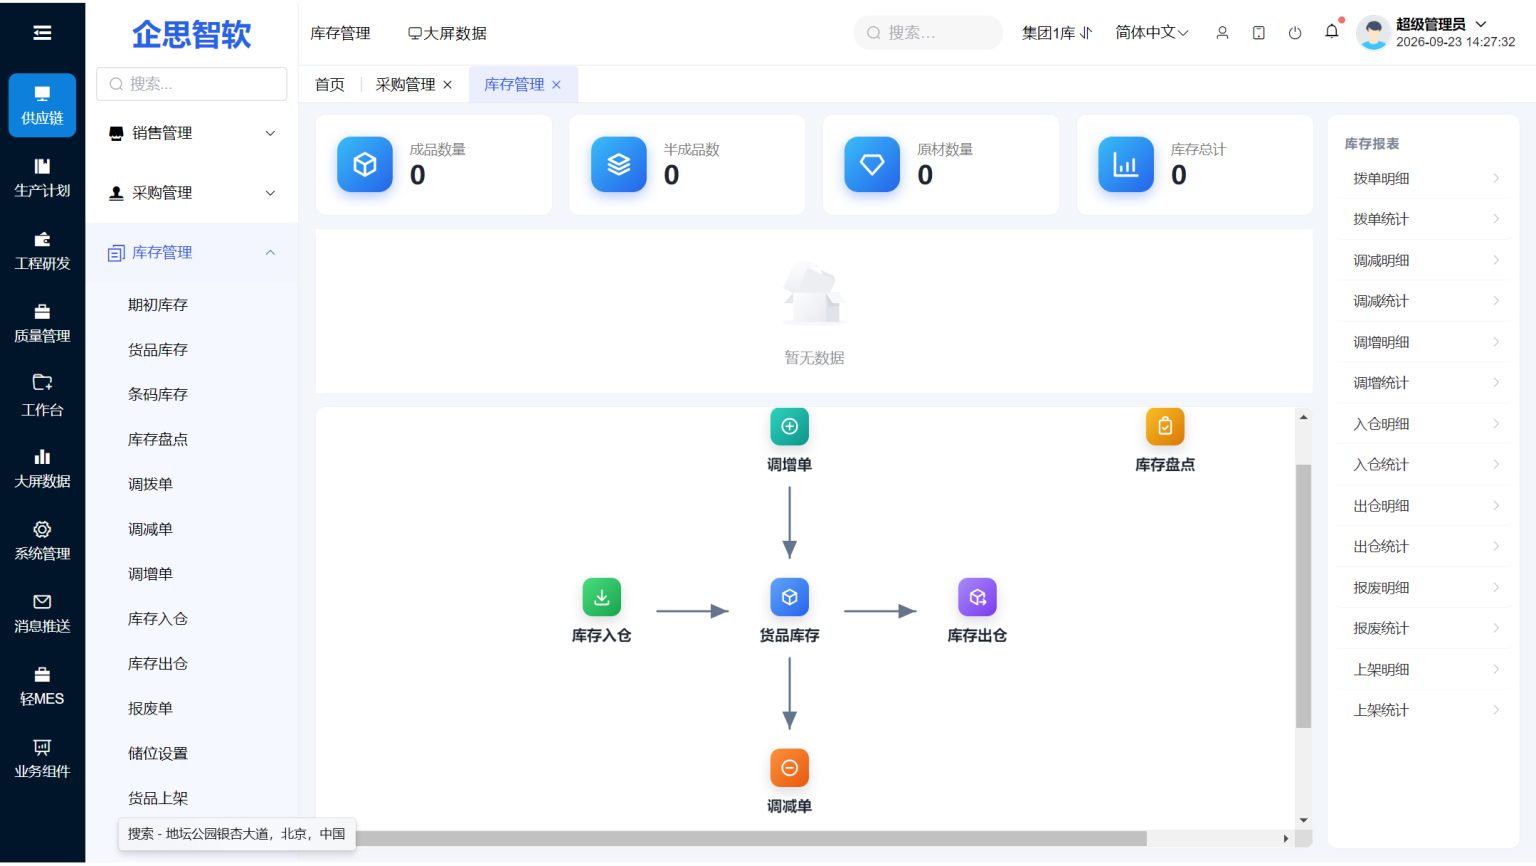Click the 原材数量 diamond icon
This screenshot has width=1536, height=866.
(872, 164)
